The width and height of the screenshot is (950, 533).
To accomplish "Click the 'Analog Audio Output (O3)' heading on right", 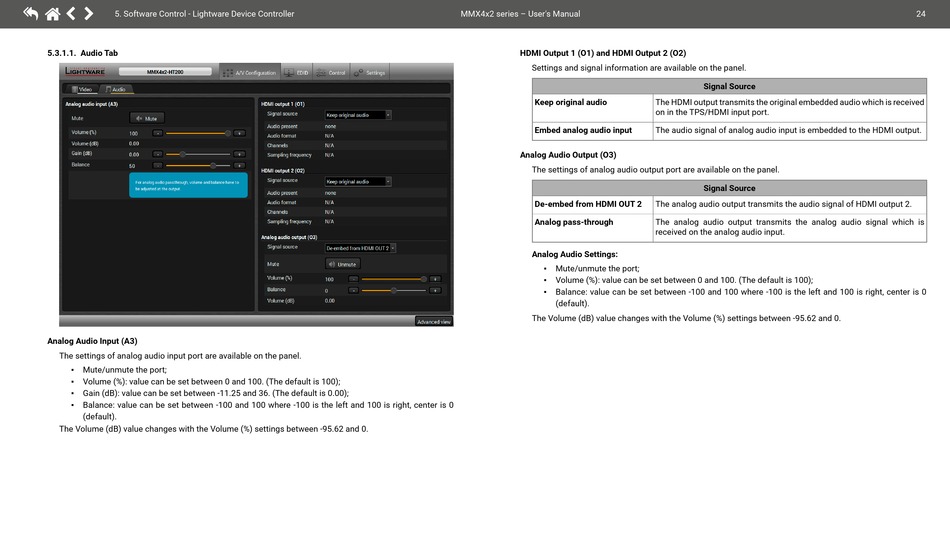I will coord(568,155).
